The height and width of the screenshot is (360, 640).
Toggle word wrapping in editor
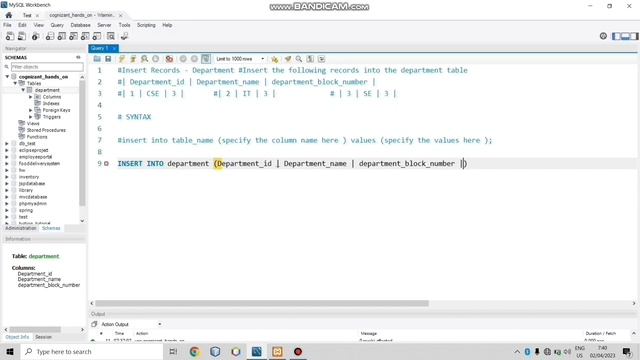322,59
